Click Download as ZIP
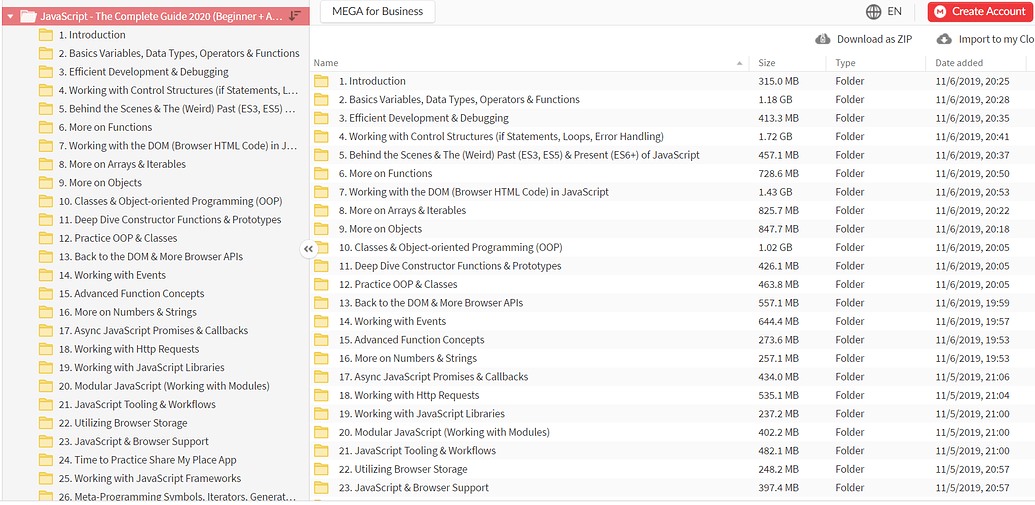 (874, 39)
